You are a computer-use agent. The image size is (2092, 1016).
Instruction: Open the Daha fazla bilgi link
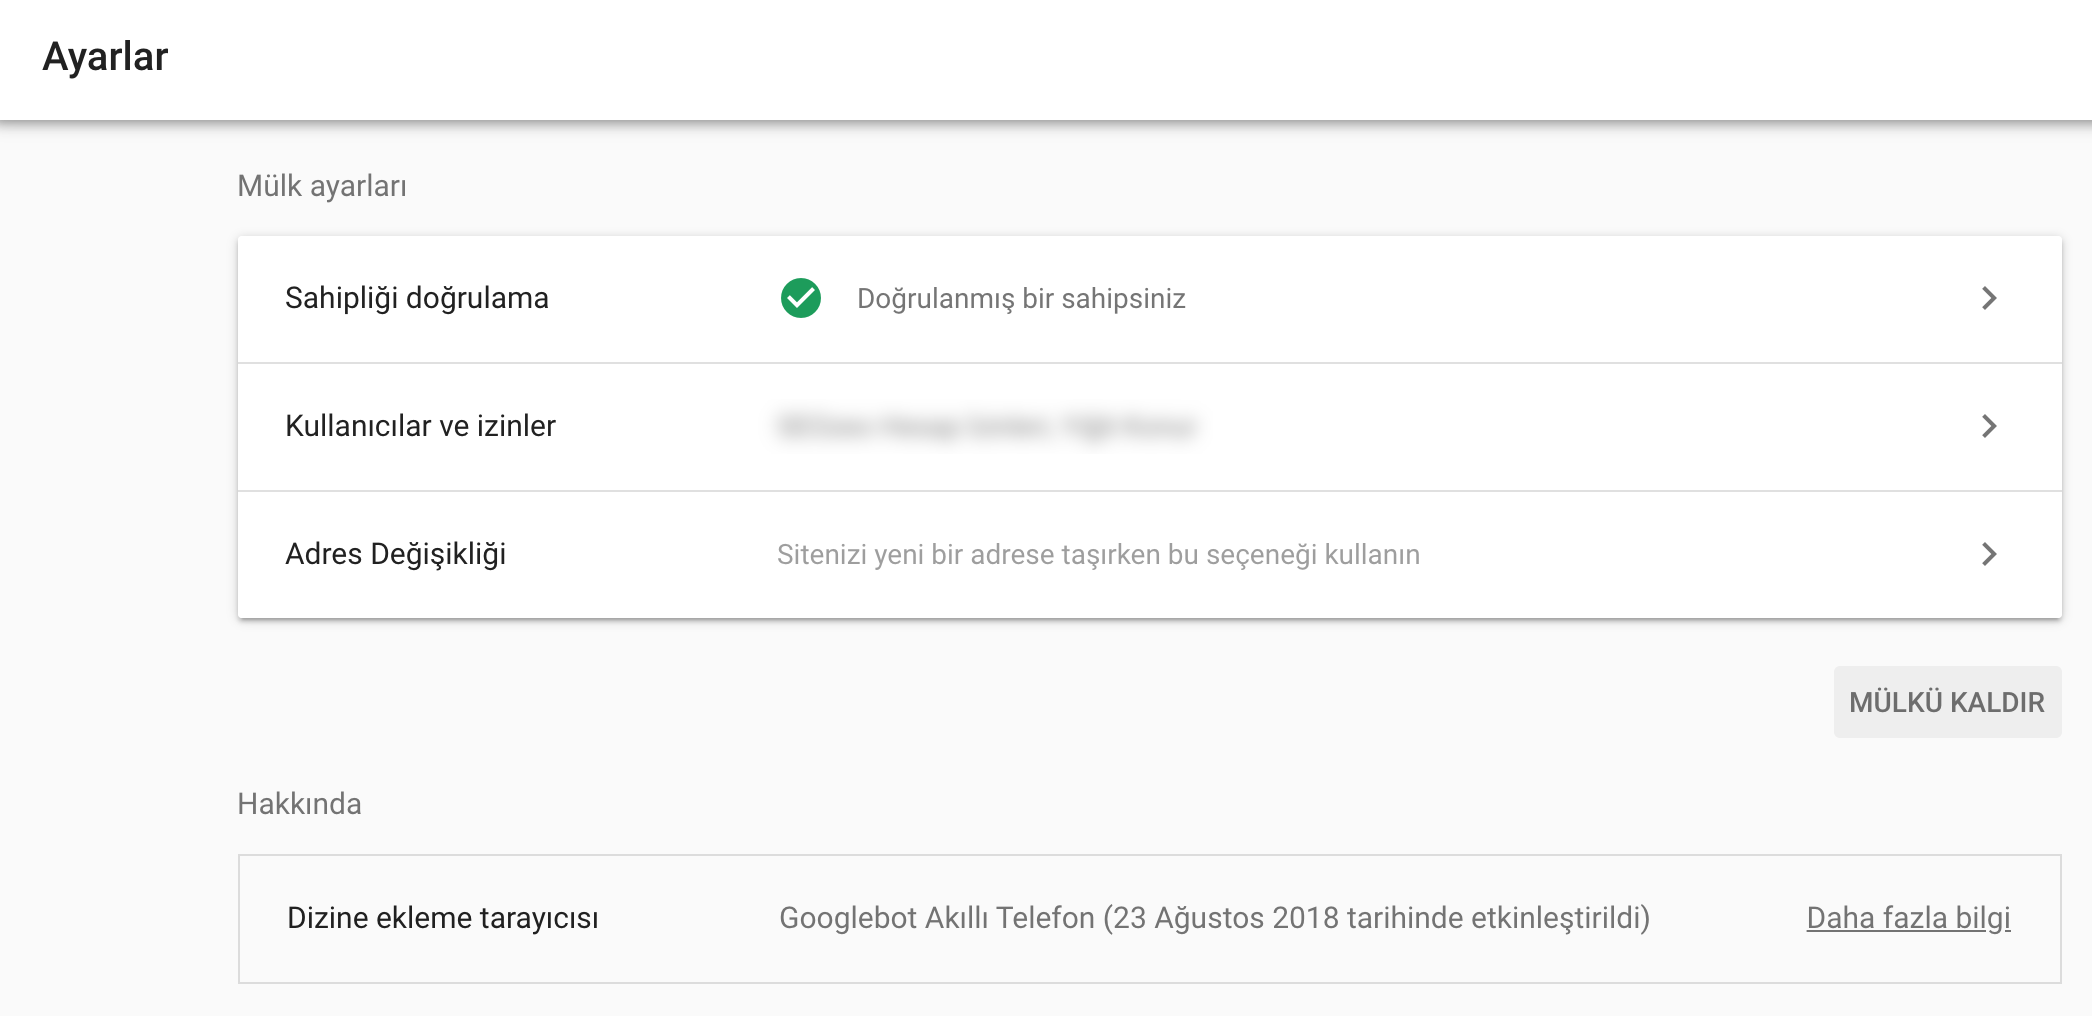pyautogui.click(x=1908, y=918)
